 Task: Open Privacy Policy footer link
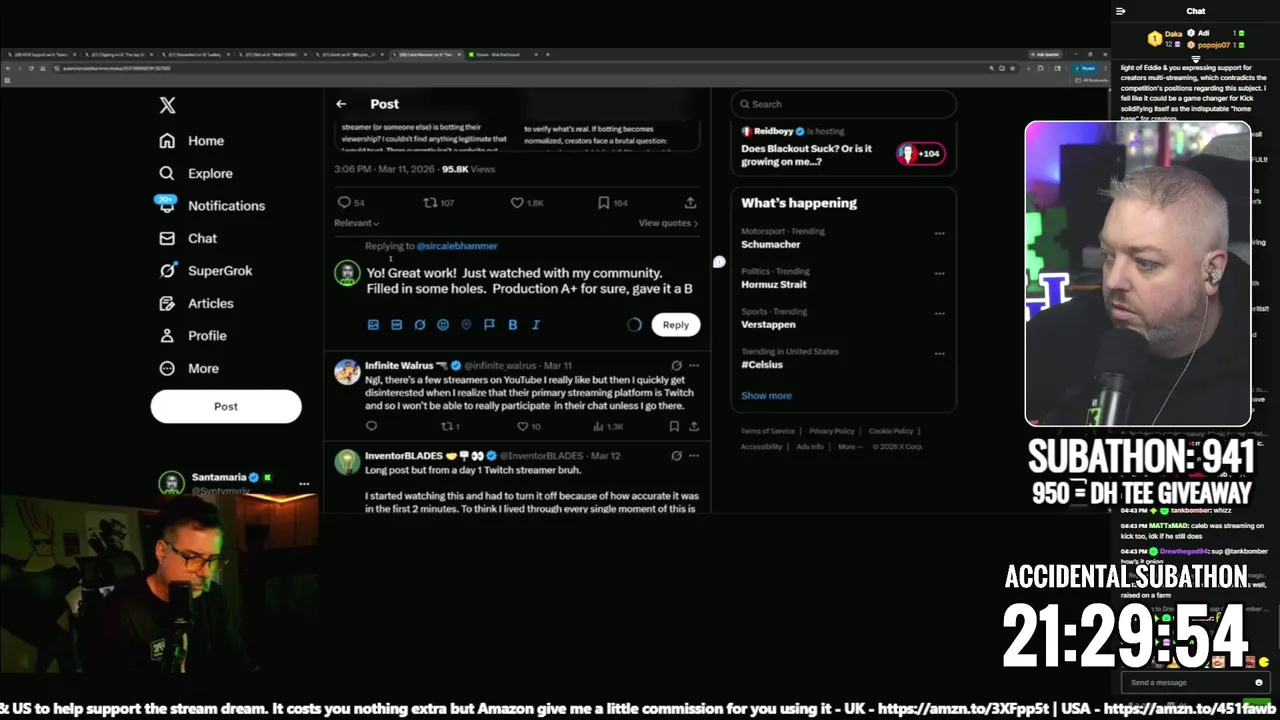tap(832, 431)
